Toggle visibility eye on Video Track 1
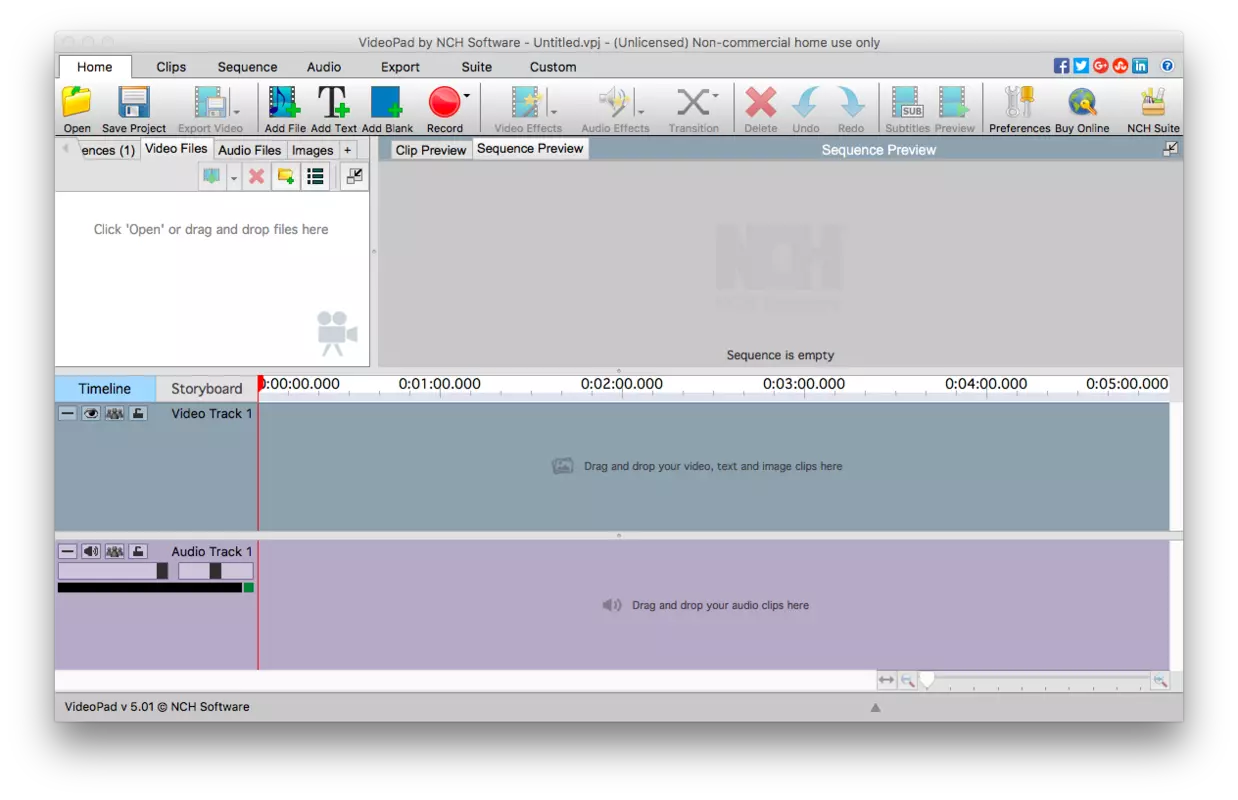The image size is (1238, 800). pos(90,413)
